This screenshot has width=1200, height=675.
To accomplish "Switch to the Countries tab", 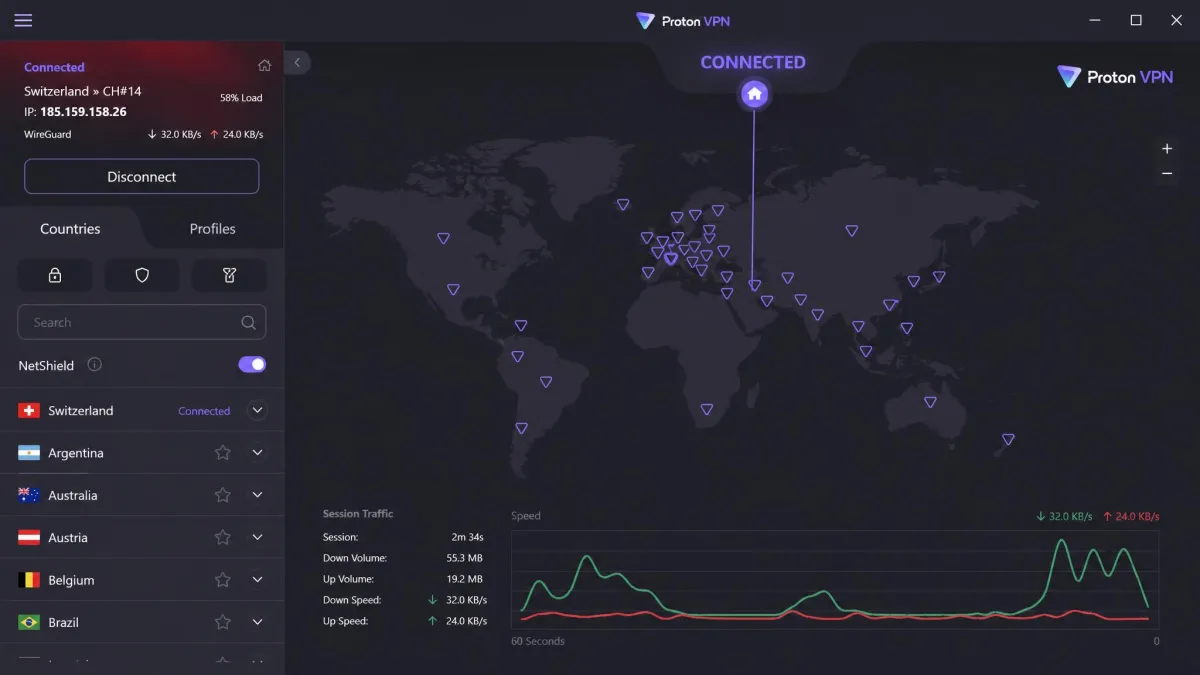I will click(70, 229).
